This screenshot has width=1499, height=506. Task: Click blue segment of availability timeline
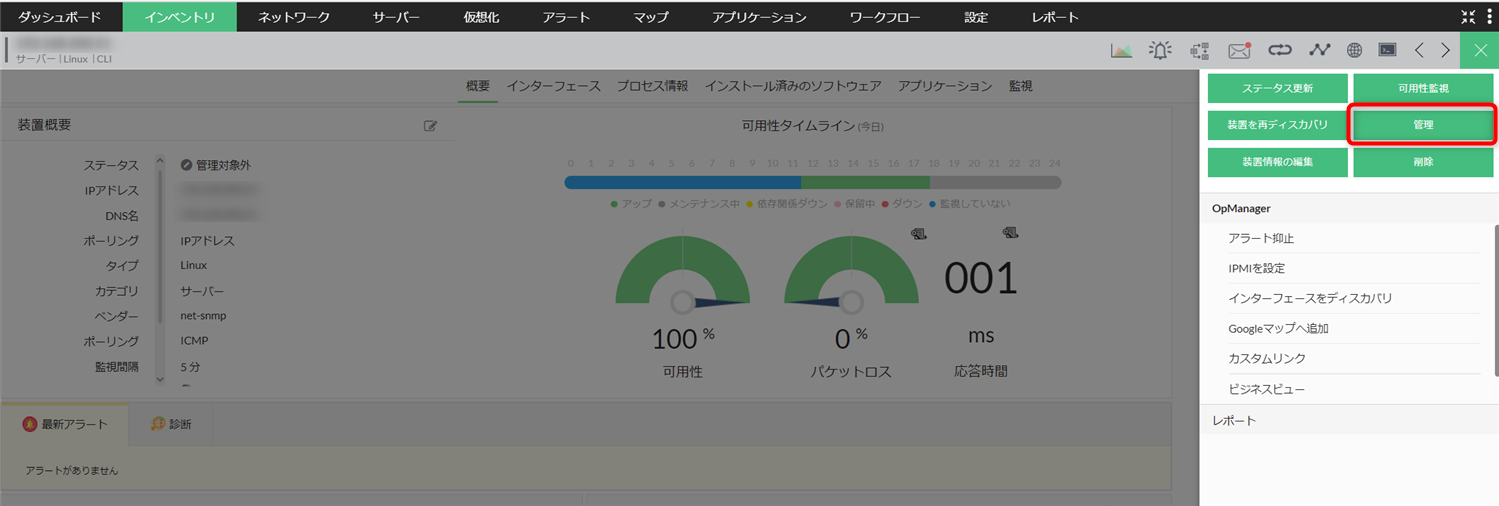tap(683, 182)
